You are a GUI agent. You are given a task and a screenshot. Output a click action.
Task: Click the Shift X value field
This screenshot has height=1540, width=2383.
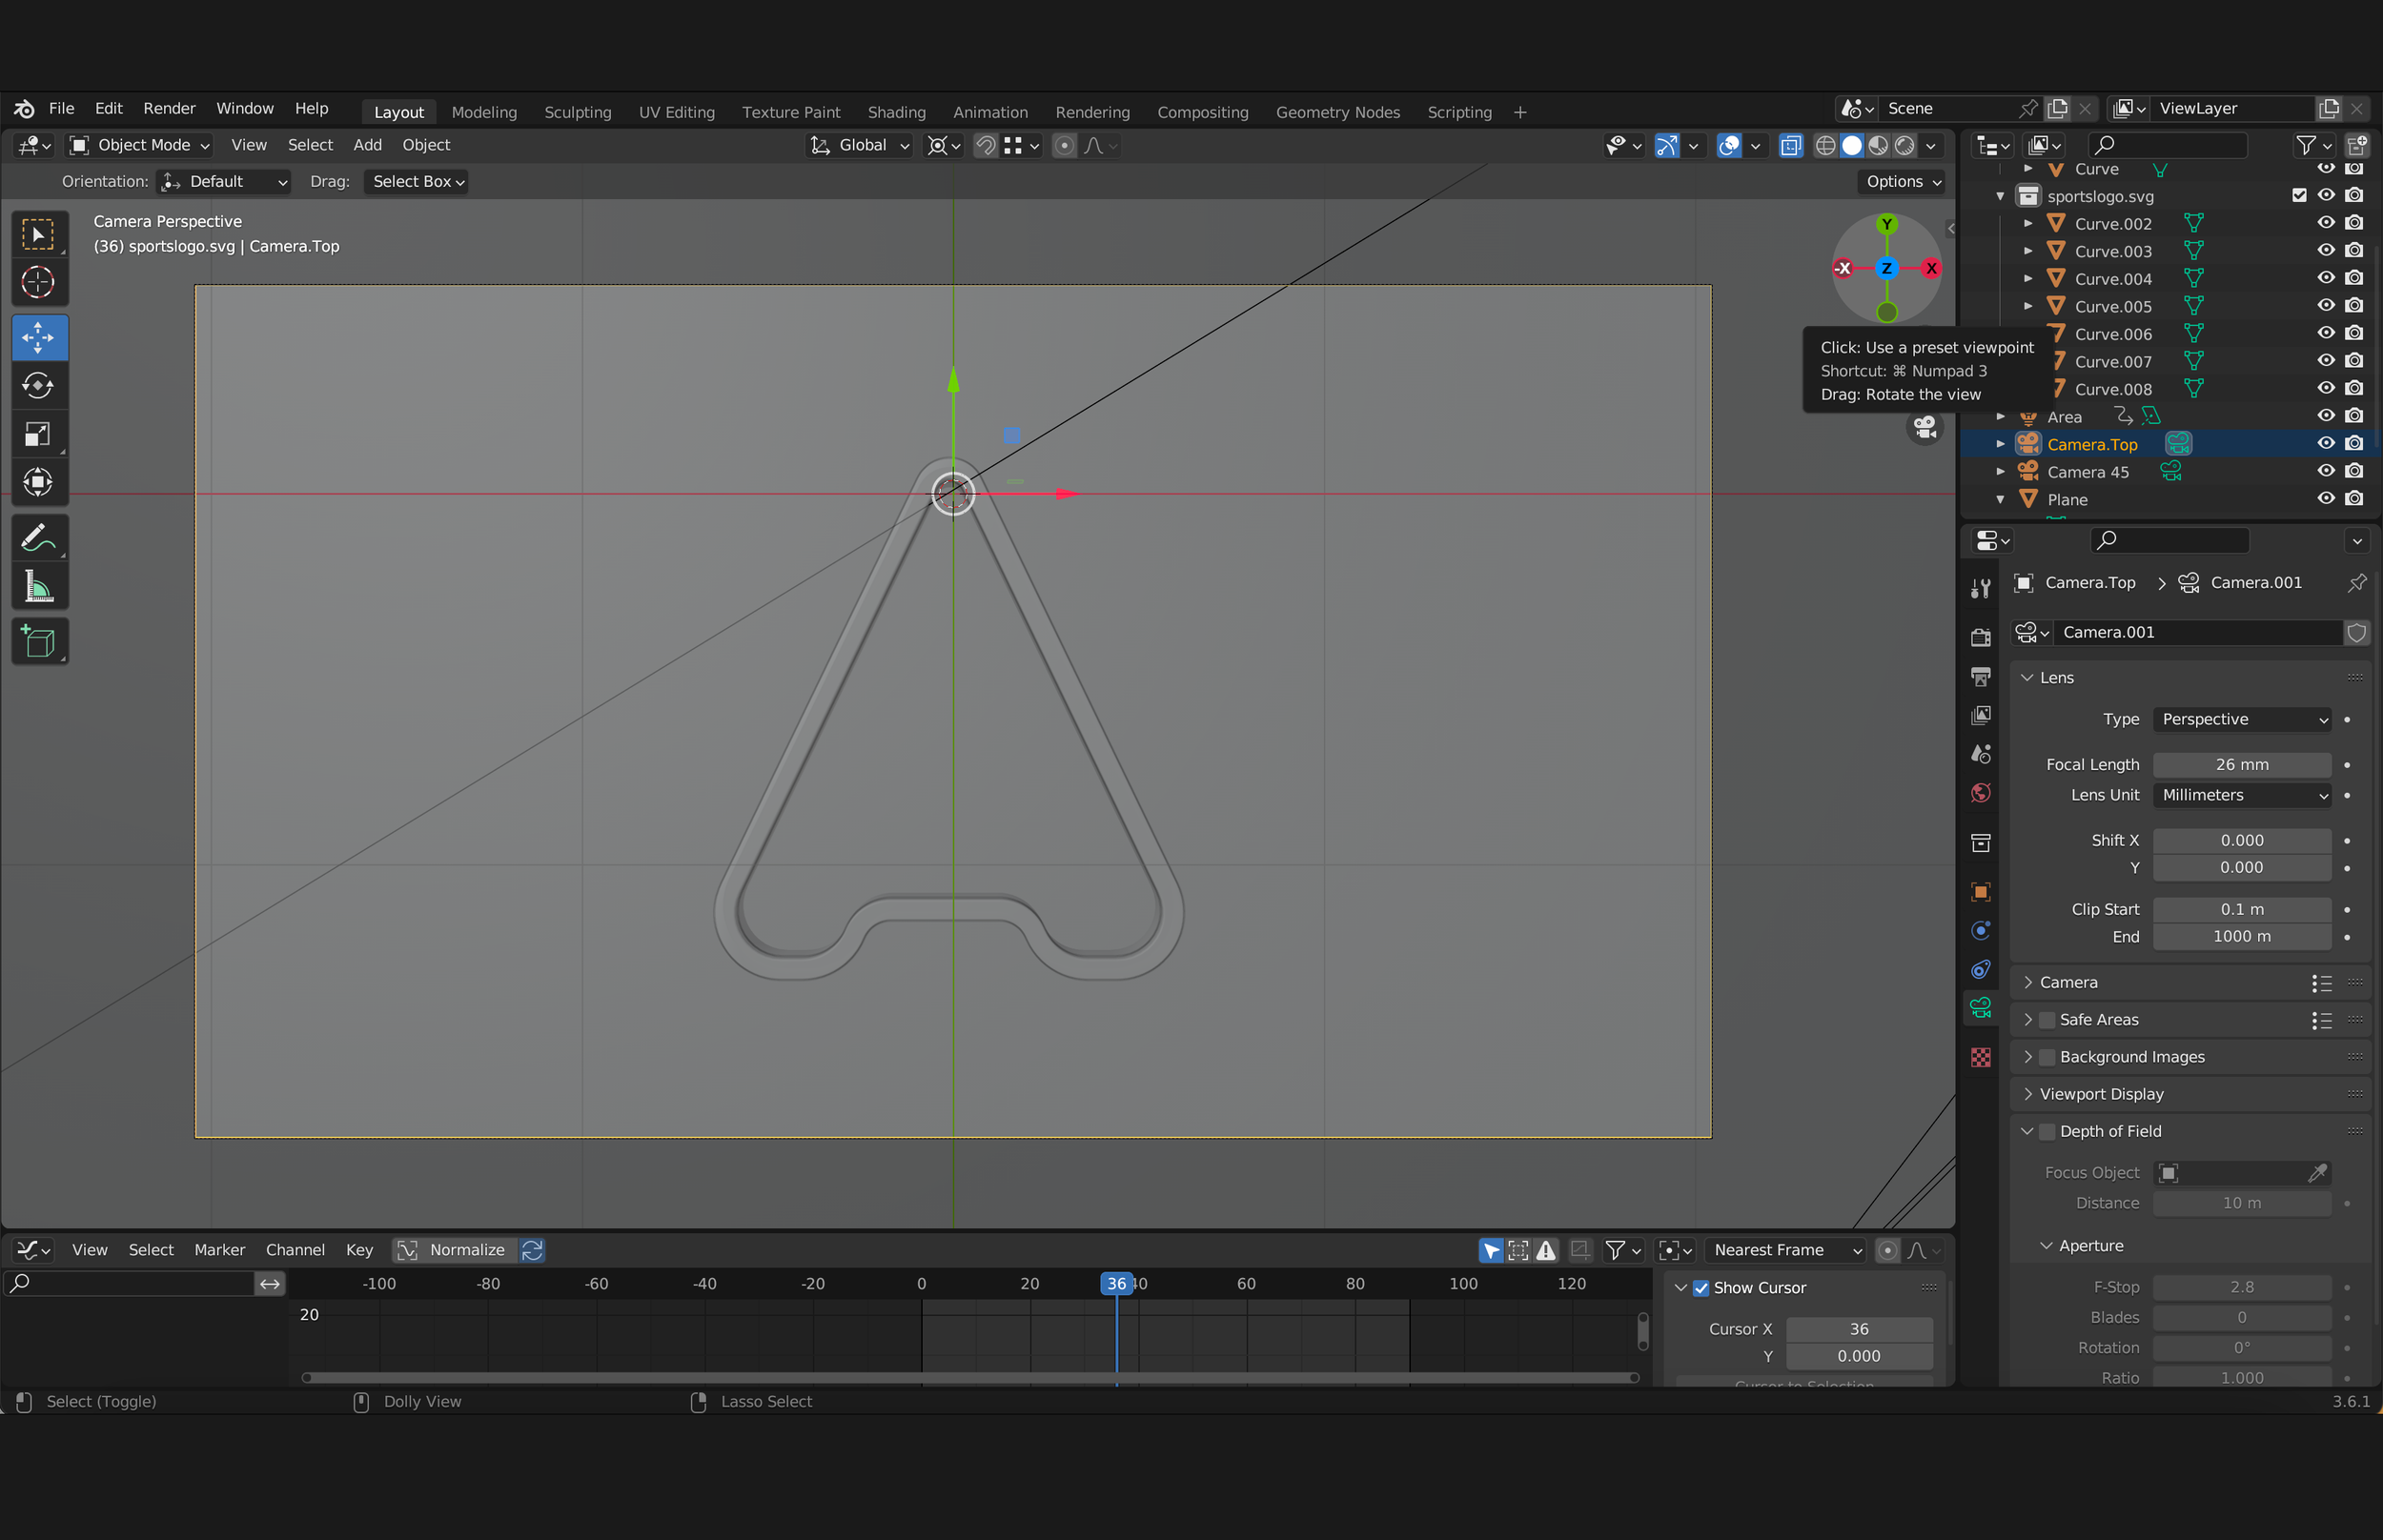coord(2242,840)
